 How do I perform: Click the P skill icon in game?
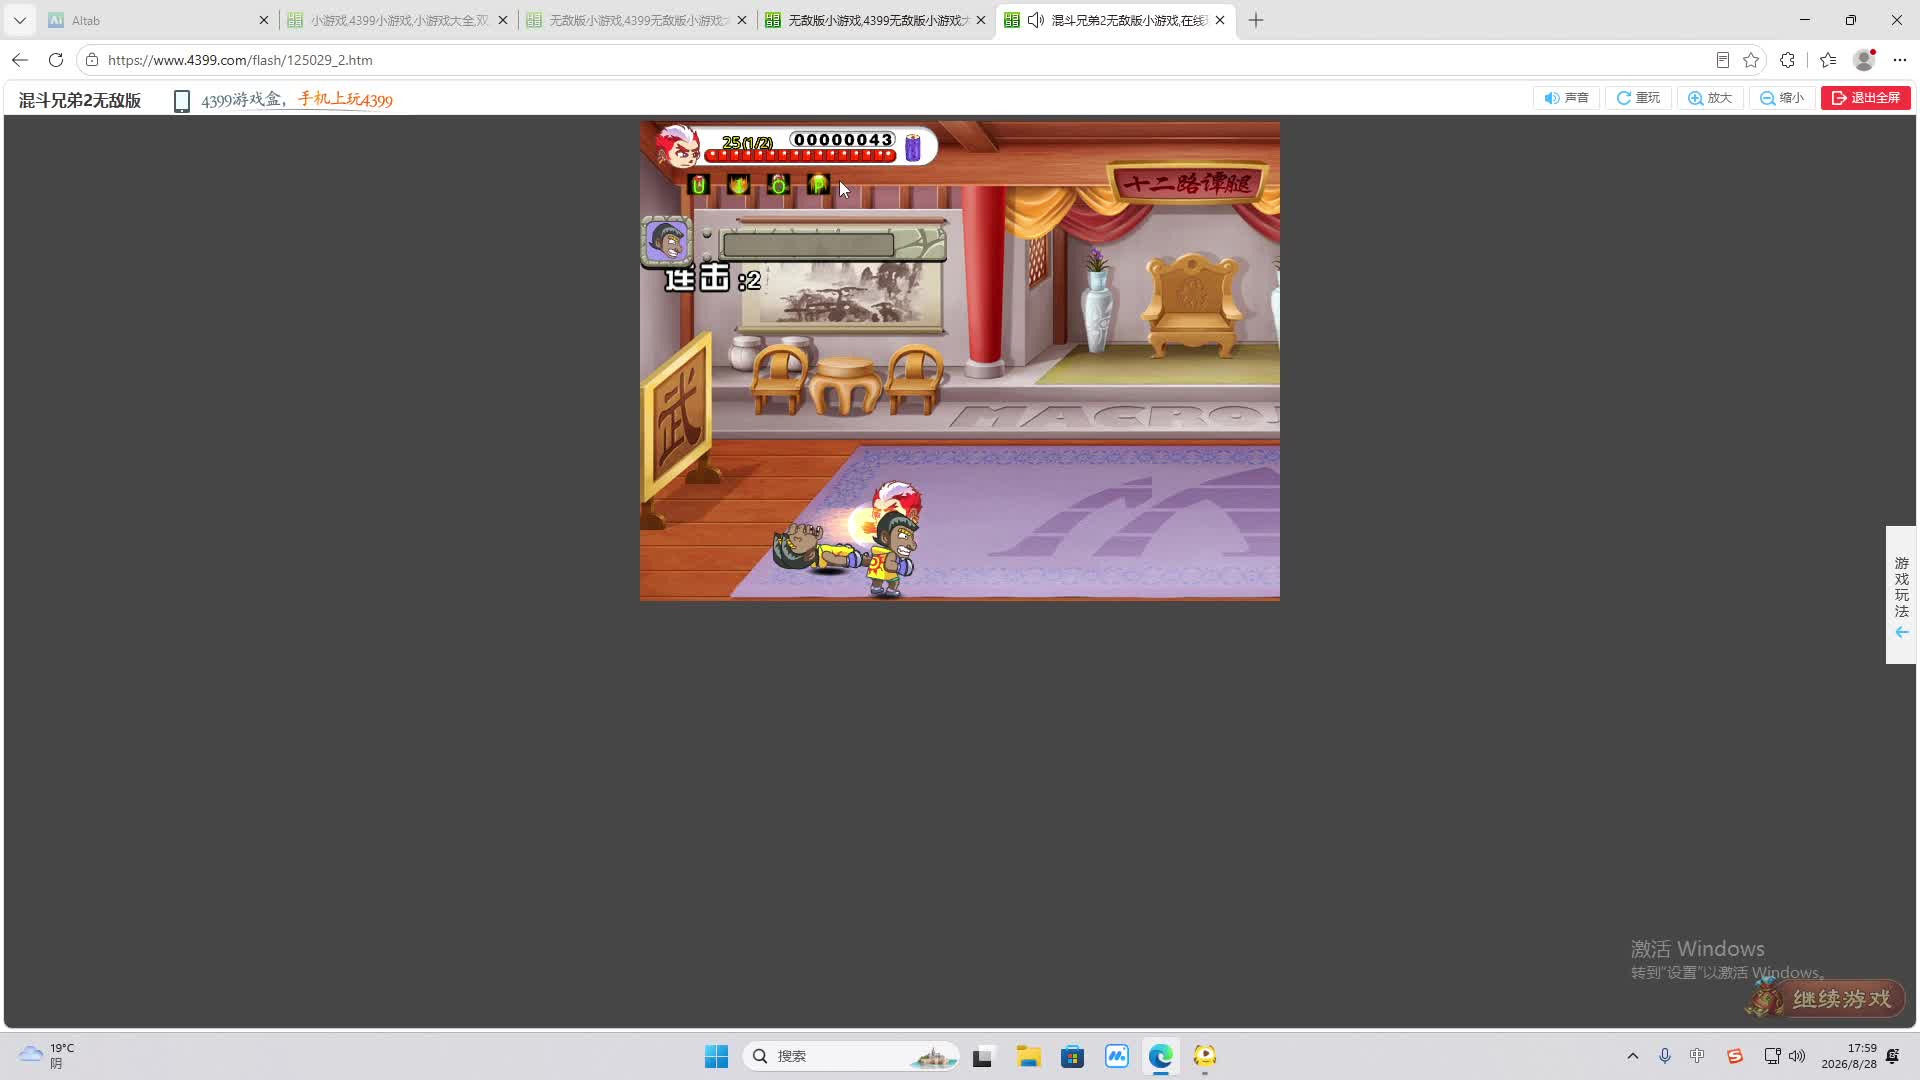point(818,185)
